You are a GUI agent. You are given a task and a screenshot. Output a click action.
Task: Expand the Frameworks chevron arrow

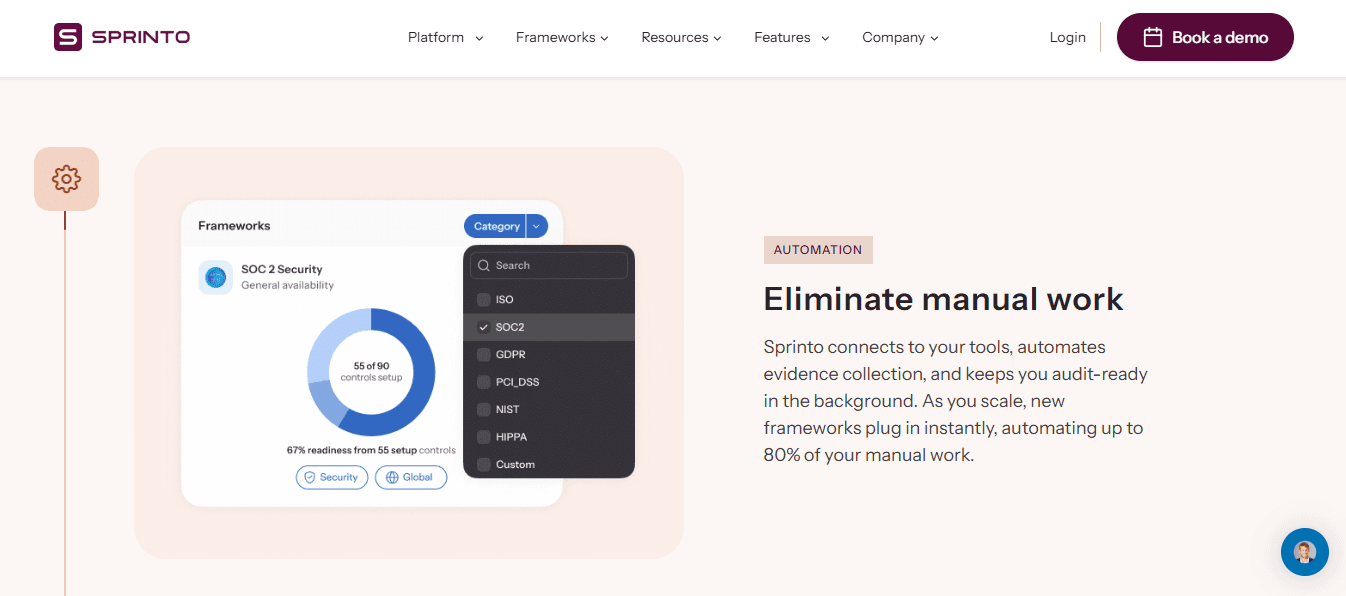point(604,38)
